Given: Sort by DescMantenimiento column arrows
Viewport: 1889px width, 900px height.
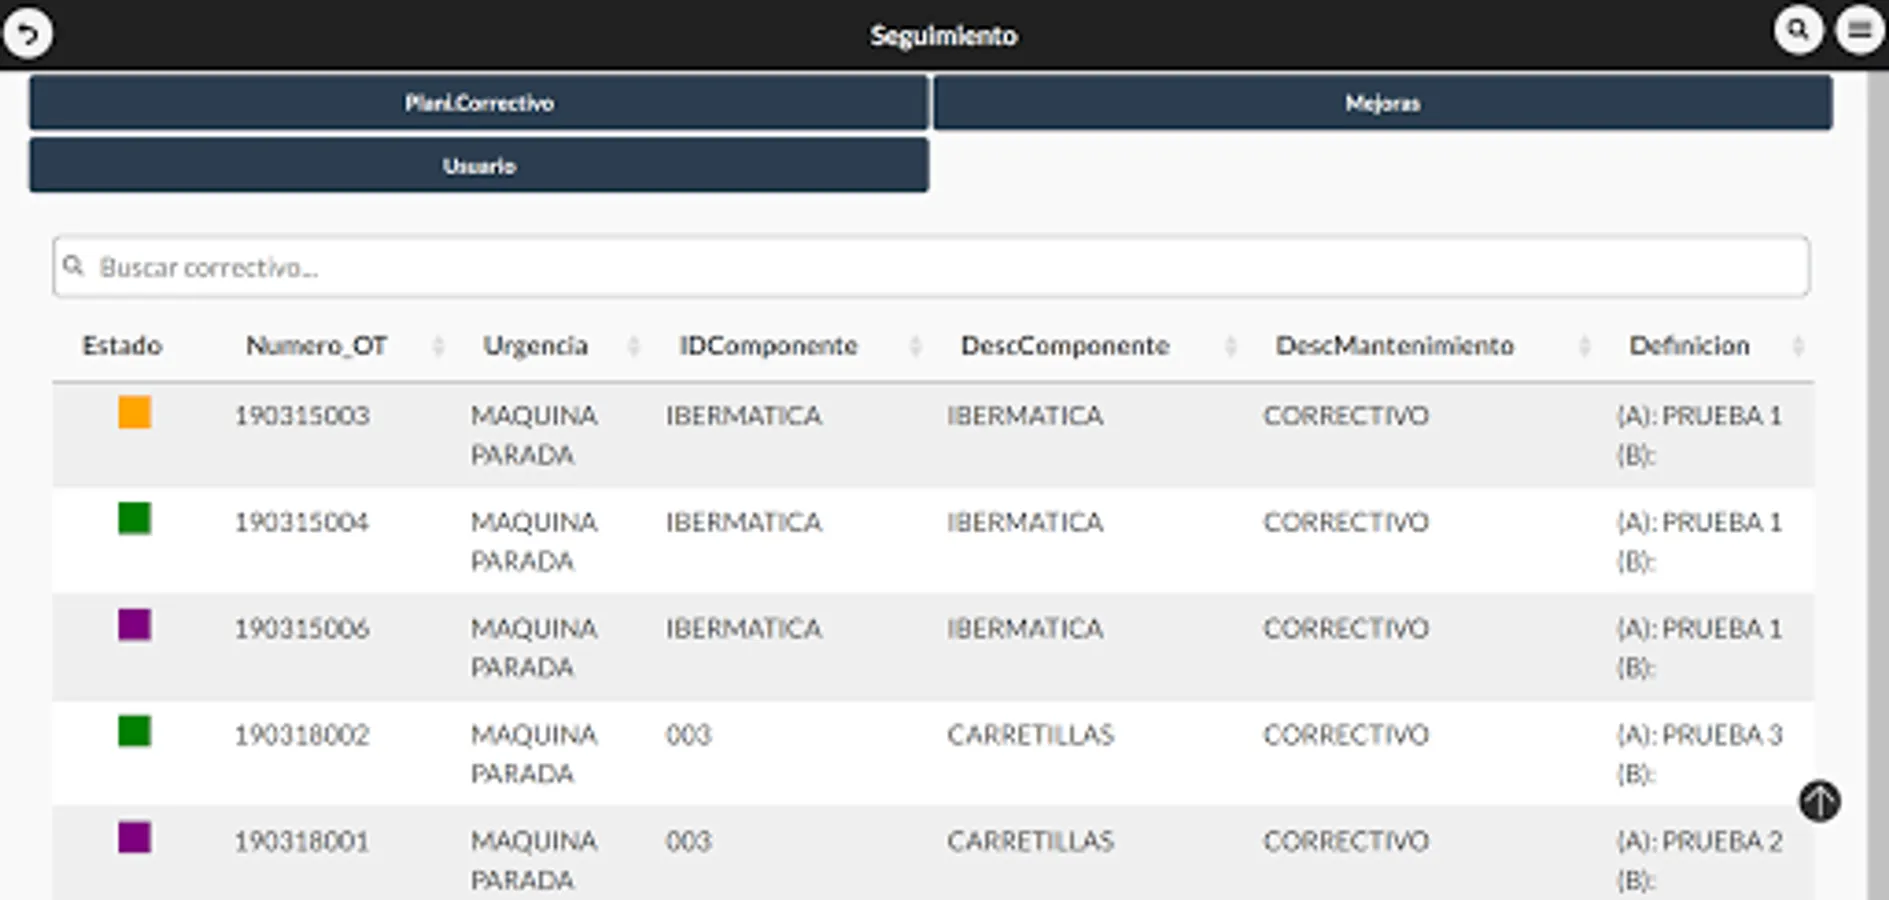Looking at the screenshot, I should coord(1584,346).
